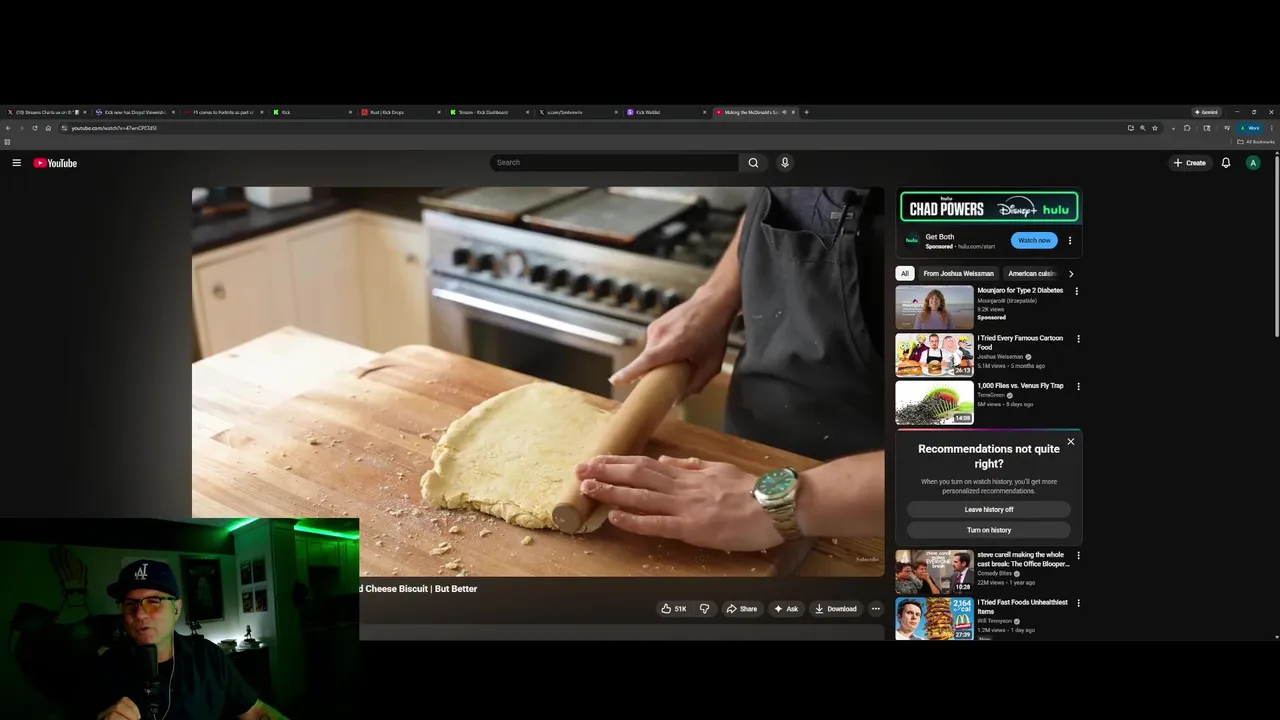Open I Tried Every Famous Cartoon Food thumbnail
This screenshot has width=1280, height=720.
(934, 355)
